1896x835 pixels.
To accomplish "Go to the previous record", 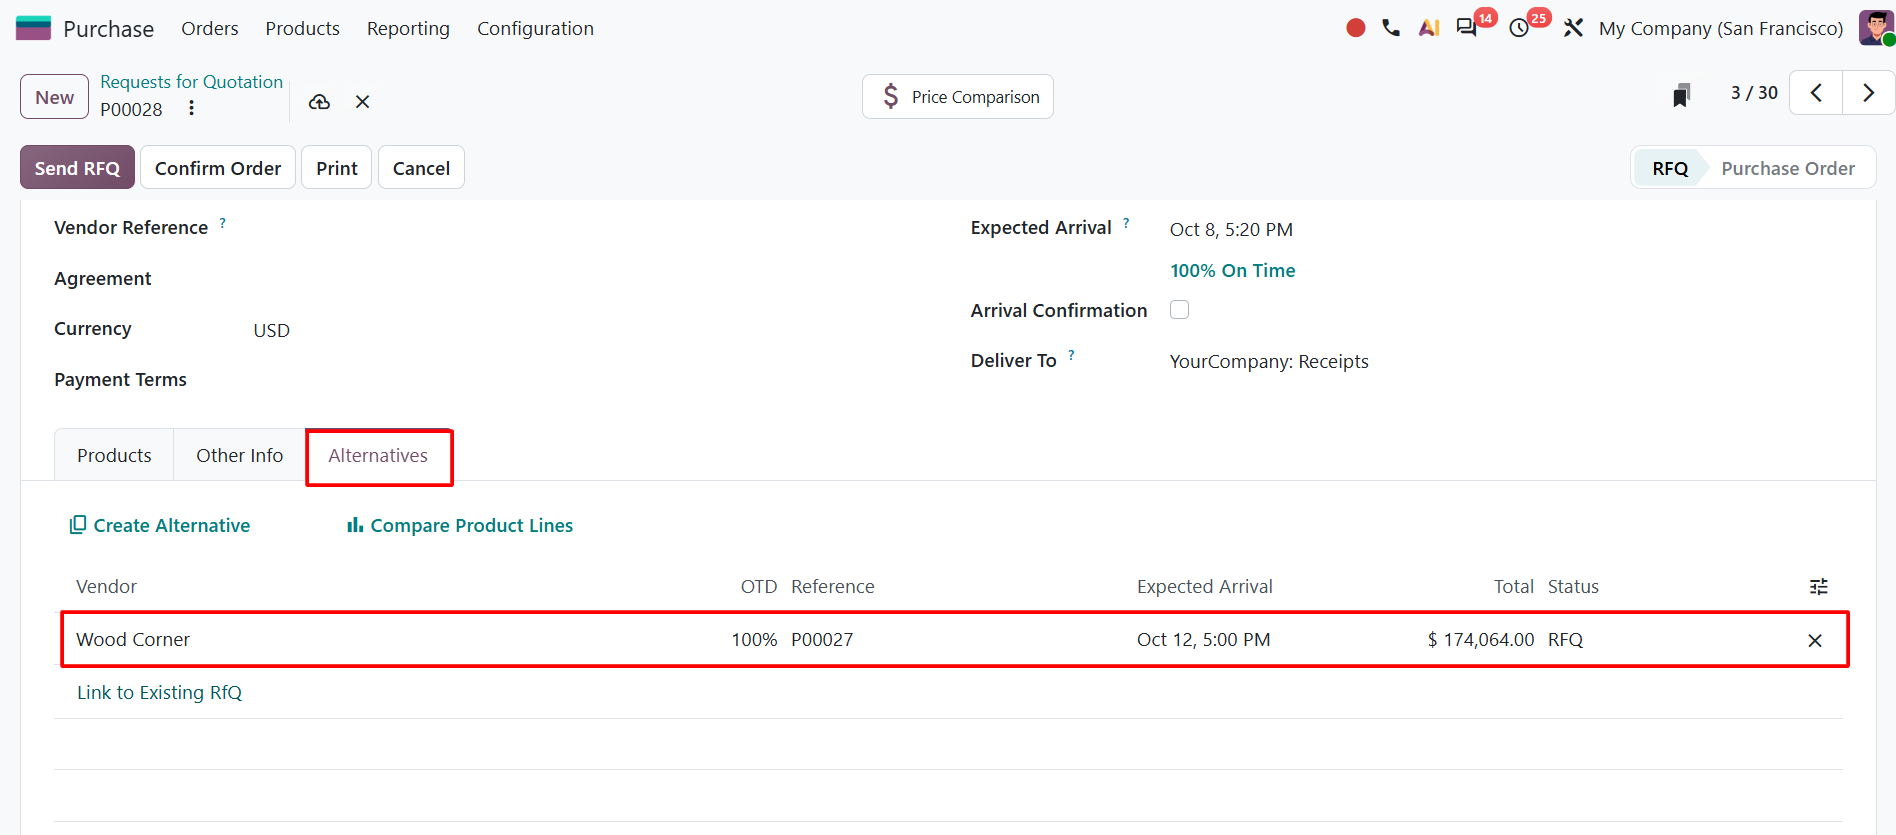I will 1816,93.
